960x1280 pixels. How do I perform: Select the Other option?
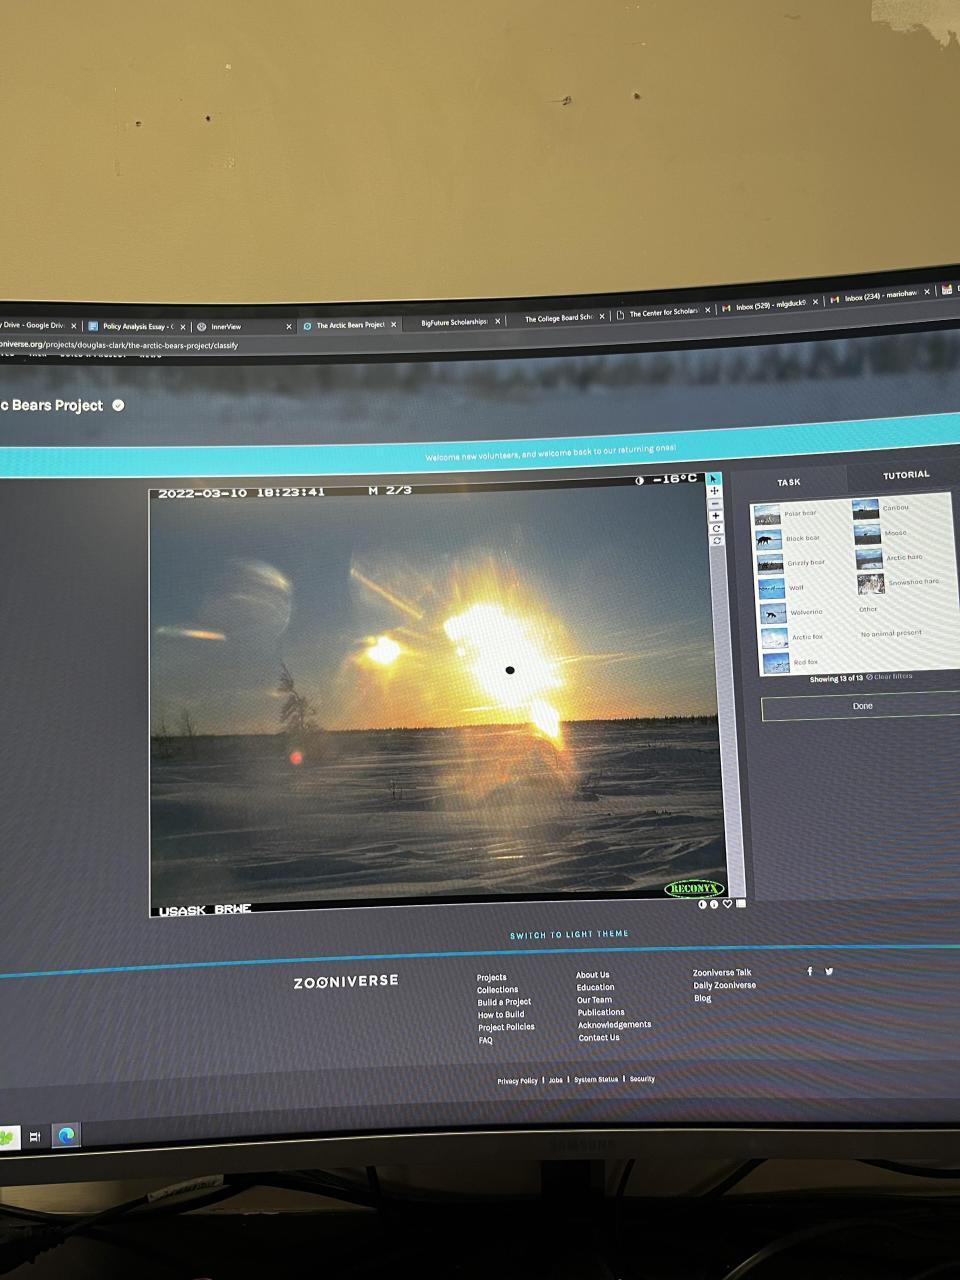pyautogui.click(x=868, y=609)
